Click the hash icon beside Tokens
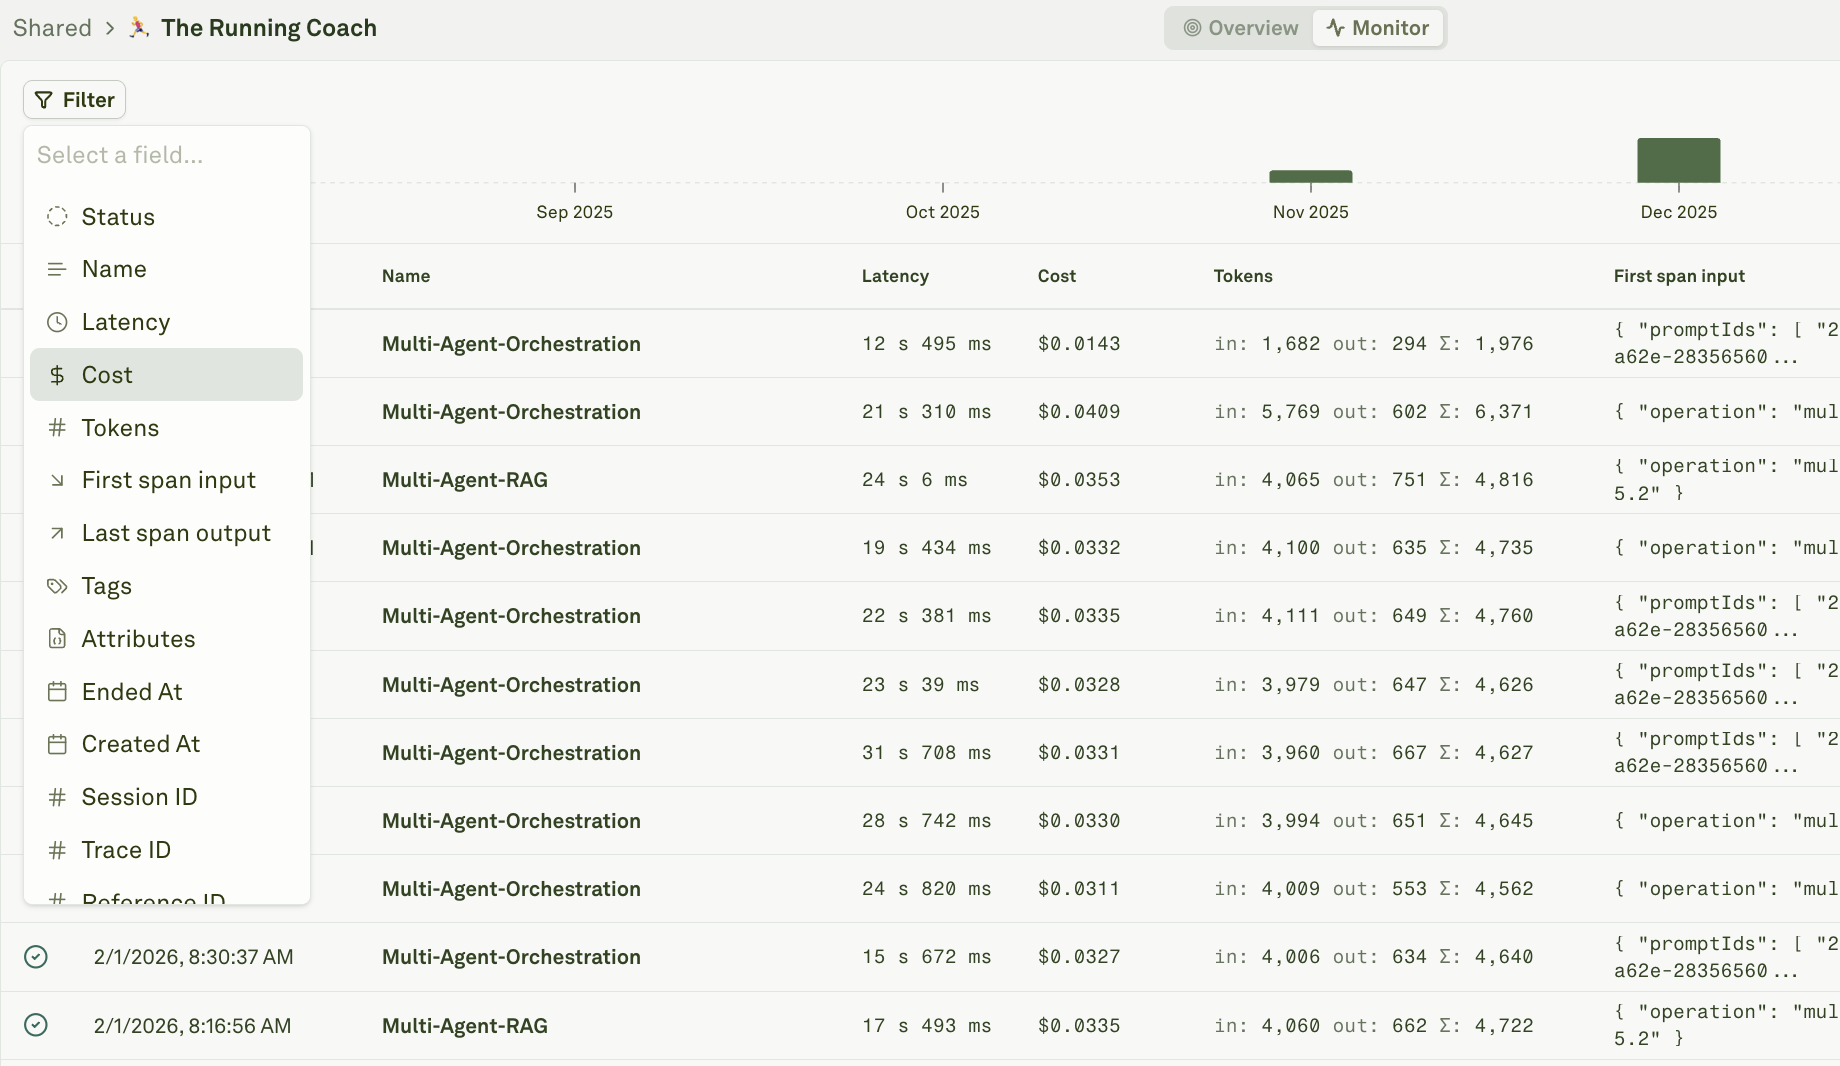 pos(57,427)
